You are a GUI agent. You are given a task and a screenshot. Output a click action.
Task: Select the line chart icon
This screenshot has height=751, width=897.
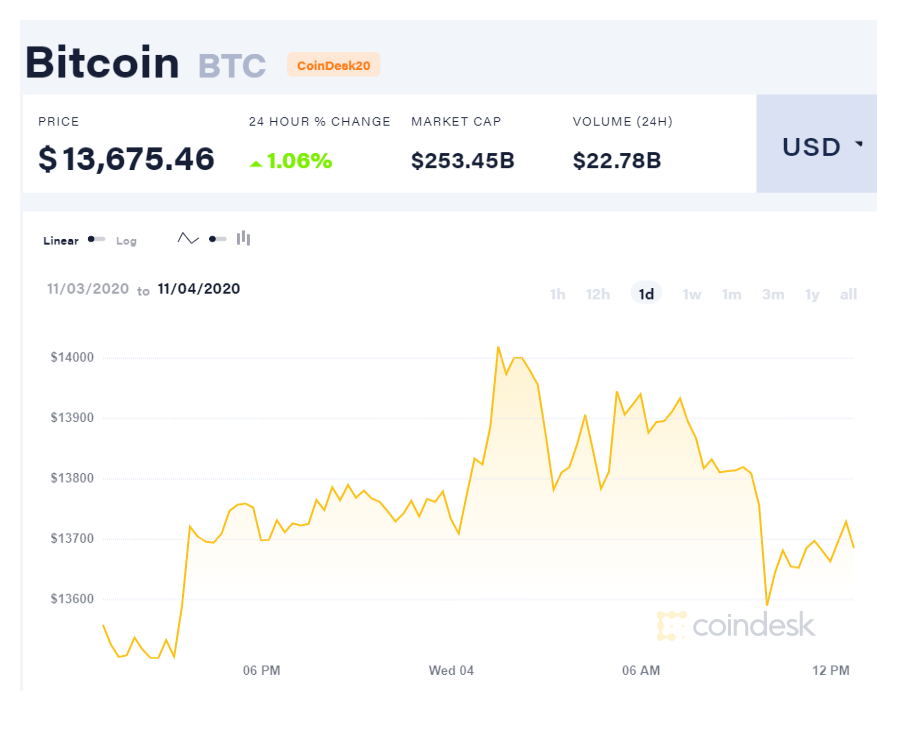(188, 239)
